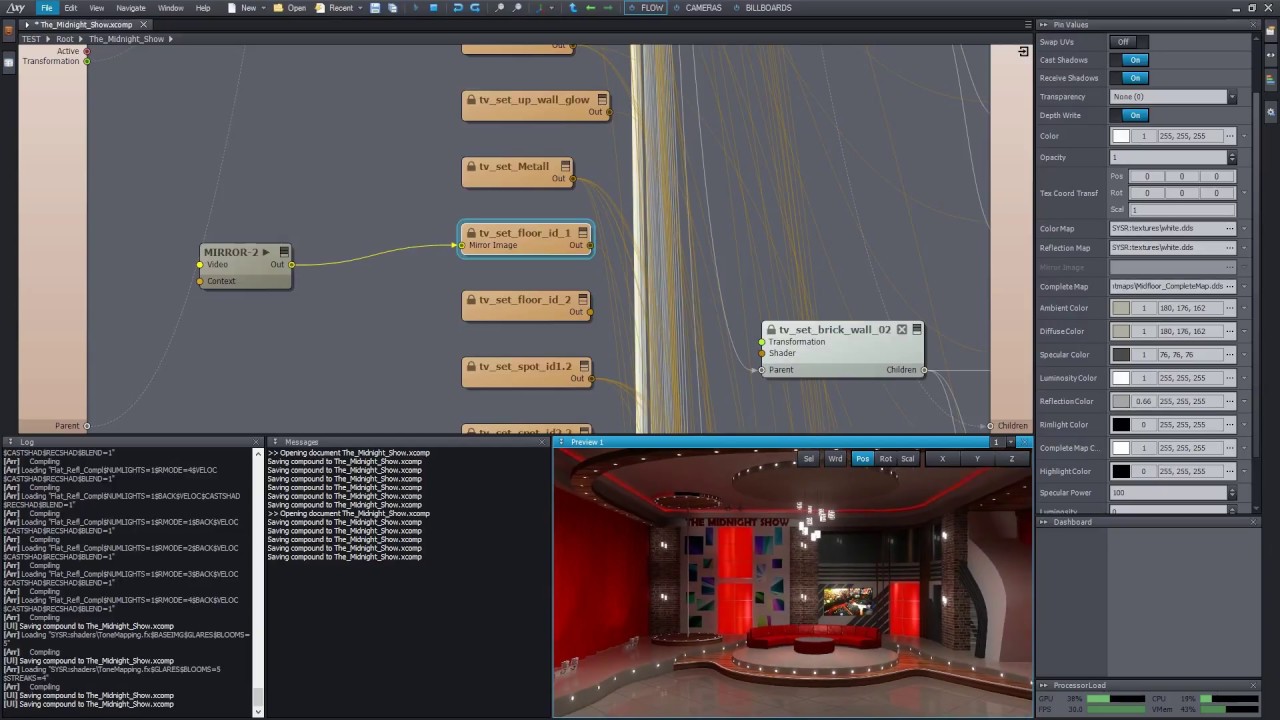Click the Stop icon in the top toolbar

point(433,8)
